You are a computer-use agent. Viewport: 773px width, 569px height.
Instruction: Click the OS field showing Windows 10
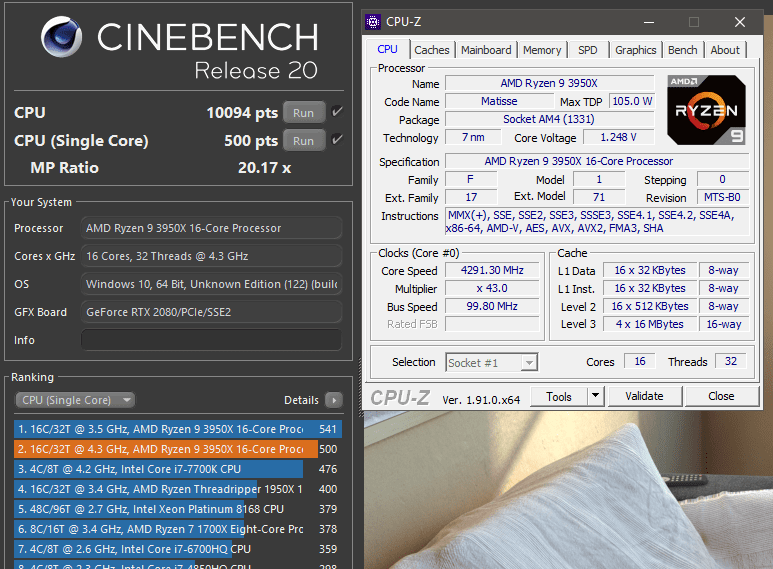click(211, 284)
